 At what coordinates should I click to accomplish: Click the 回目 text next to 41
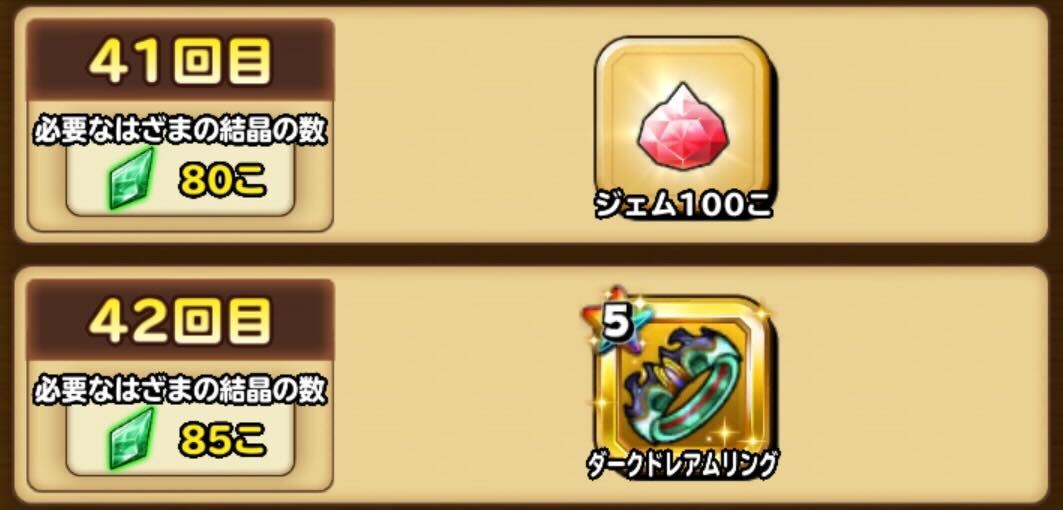(x=222, y=62)
